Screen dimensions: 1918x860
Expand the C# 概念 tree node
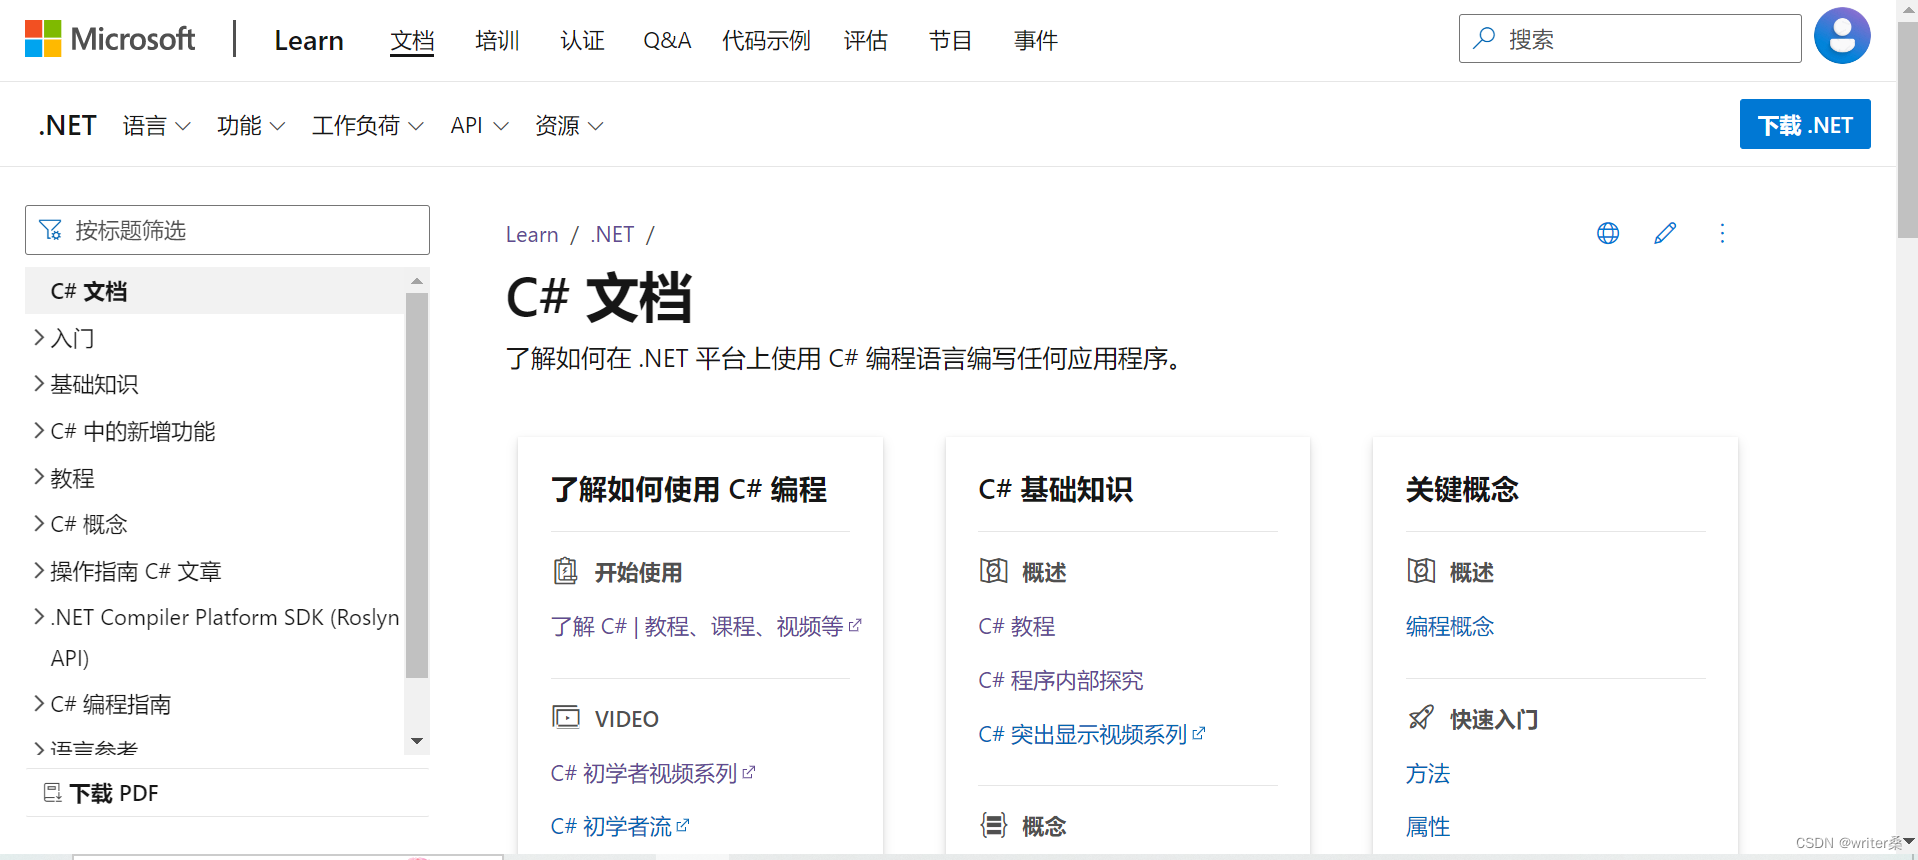click(39, 524)
